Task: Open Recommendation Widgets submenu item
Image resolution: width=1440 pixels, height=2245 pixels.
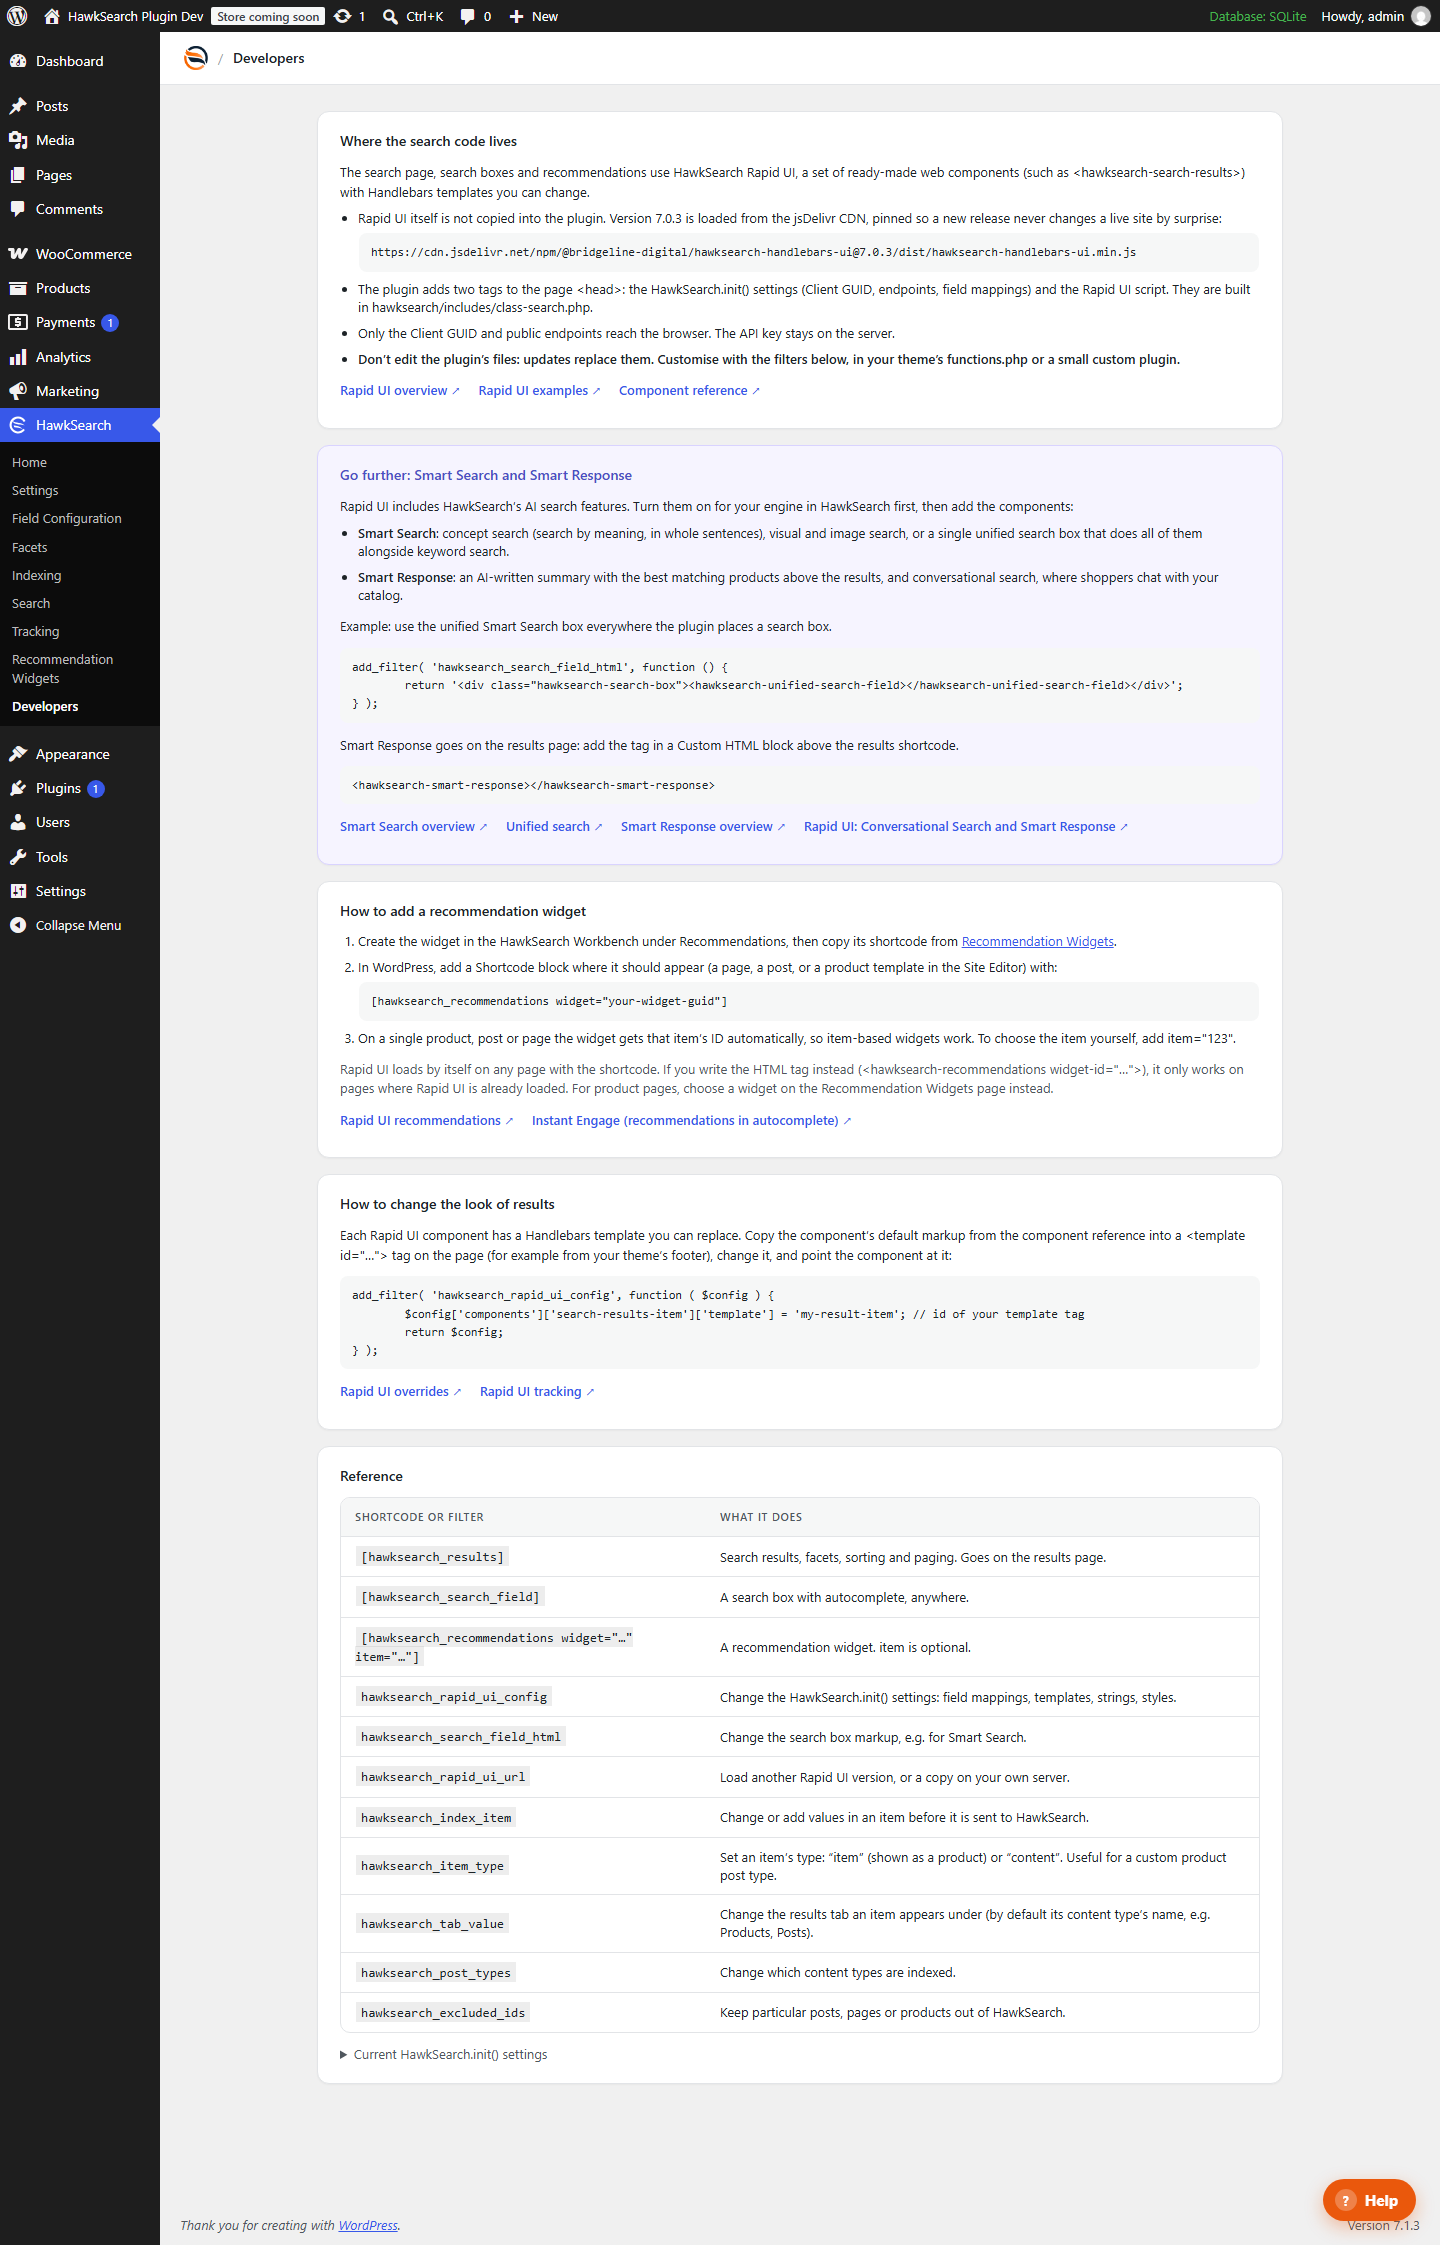Action: (x=63, y=669)
